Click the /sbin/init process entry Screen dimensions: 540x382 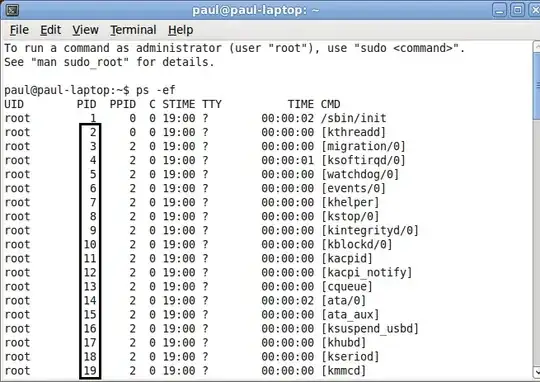tap(353, 118)
